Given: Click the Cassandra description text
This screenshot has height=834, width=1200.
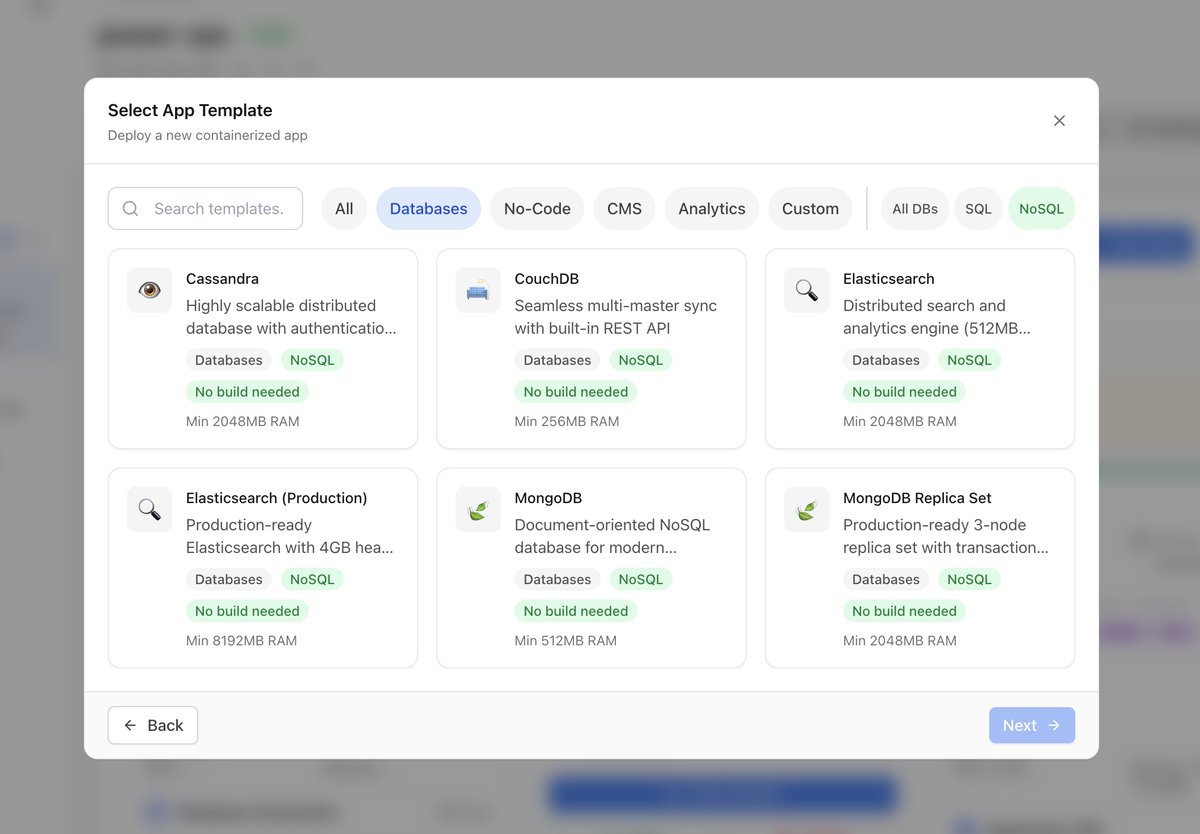Looking at the screenshot, I should tap(291, 317).
